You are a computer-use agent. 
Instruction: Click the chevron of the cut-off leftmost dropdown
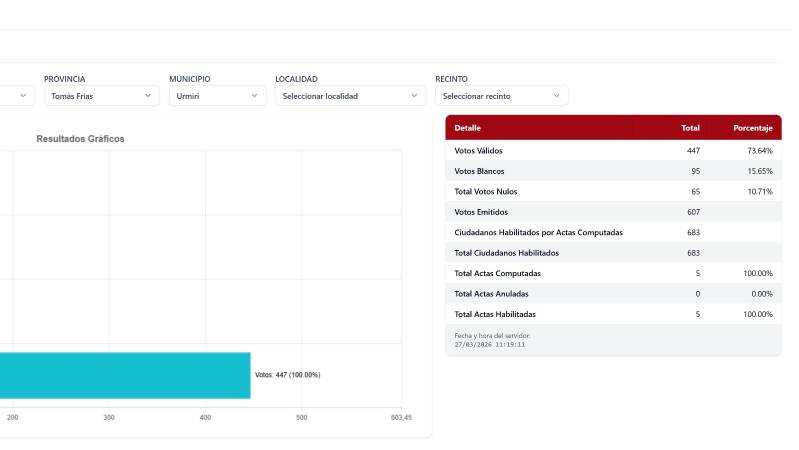[x=22, y=96]
